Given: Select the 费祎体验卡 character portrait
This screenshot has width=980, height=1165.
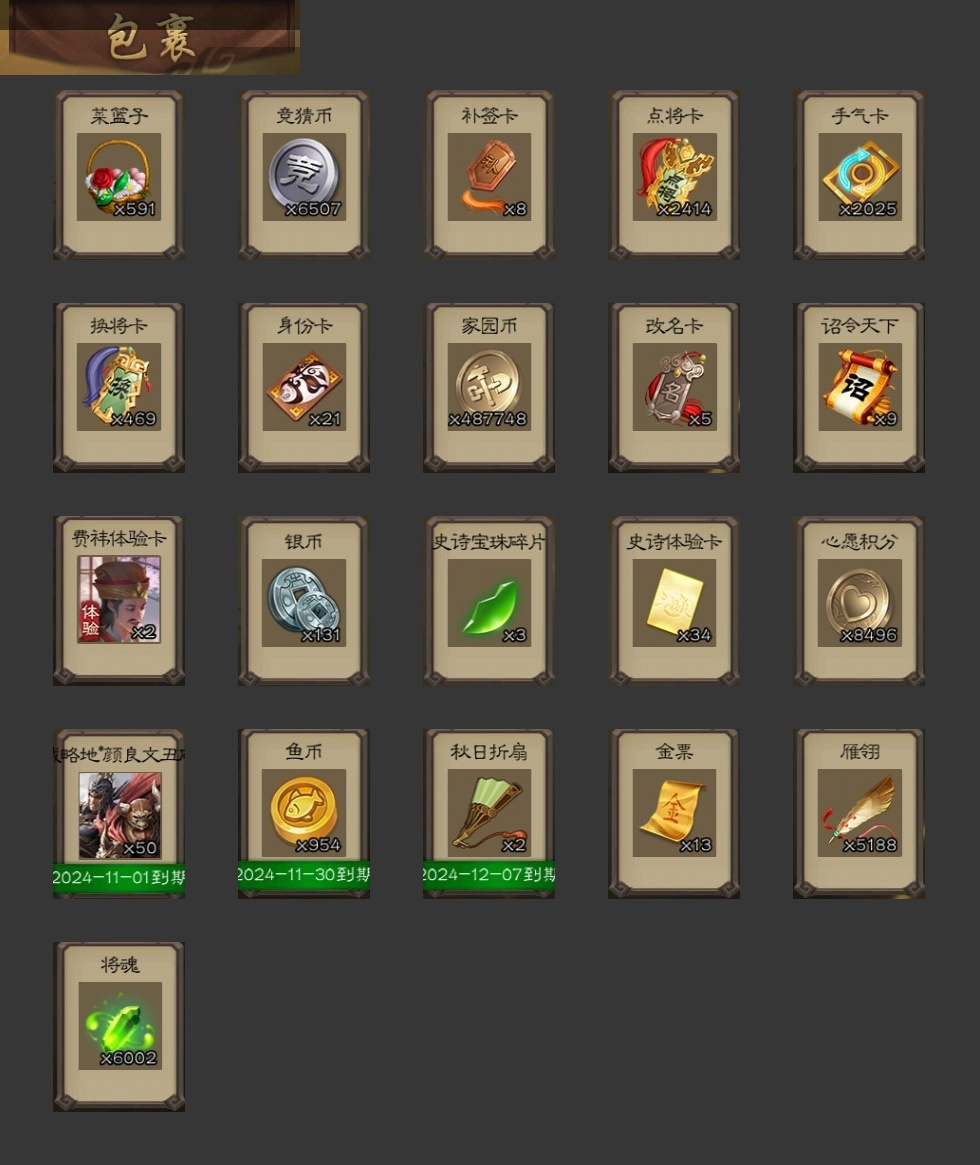Looking at the screenshot, I should tap(119, 600).
